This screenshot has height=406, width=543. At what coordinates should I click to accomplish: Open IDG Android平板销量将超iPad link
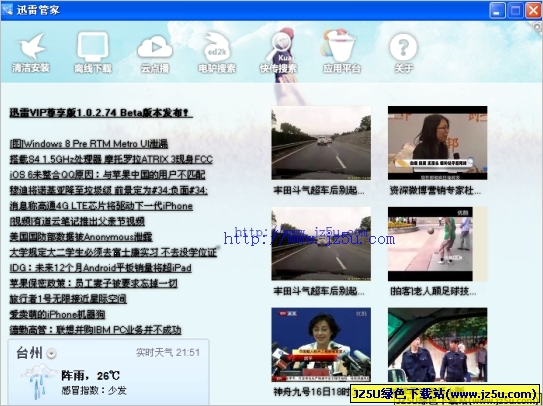(x=100, y=268)
